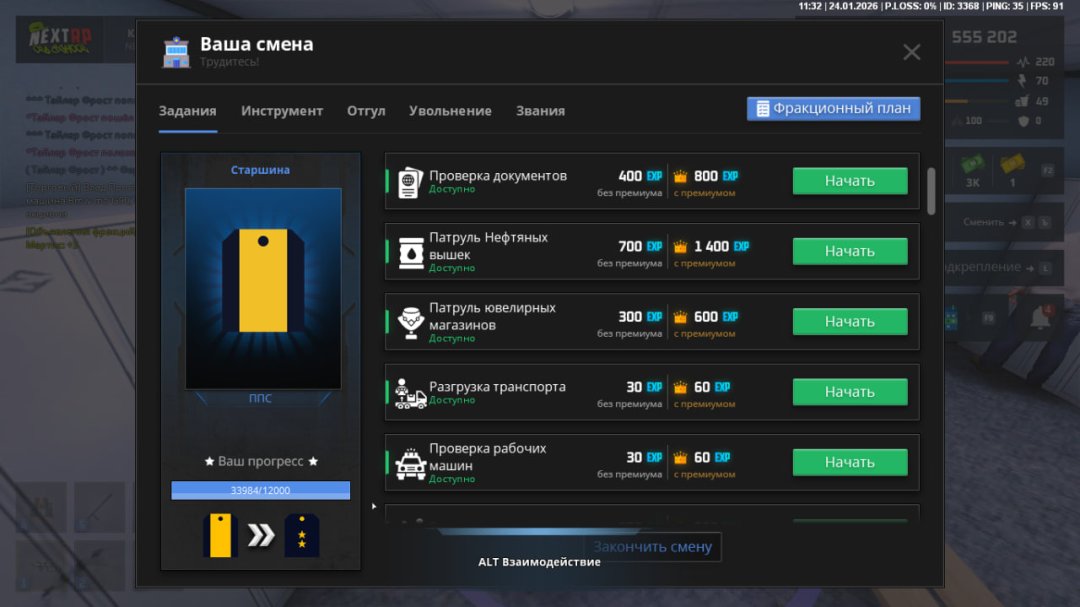This screenshot has width=1080, height=607.
Task: Click the work vehicles check car icon
Action: pos(410,463)
